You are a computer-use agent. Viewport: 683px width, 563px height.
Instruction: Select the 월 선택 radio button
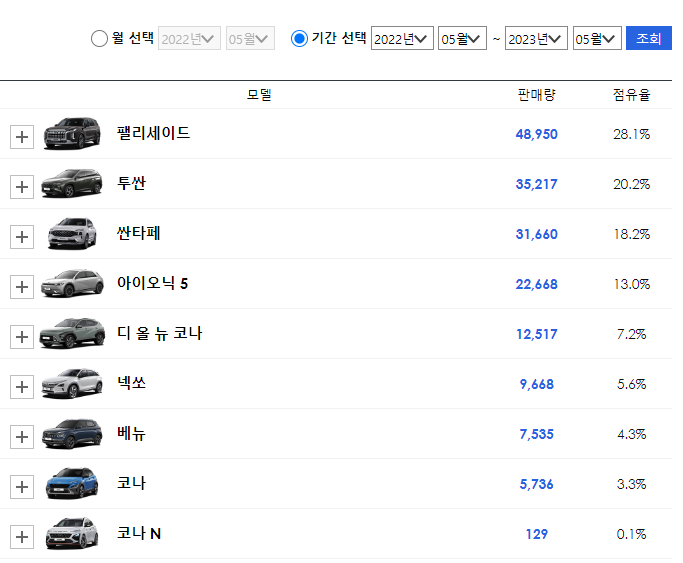click(x=99, y=38)
